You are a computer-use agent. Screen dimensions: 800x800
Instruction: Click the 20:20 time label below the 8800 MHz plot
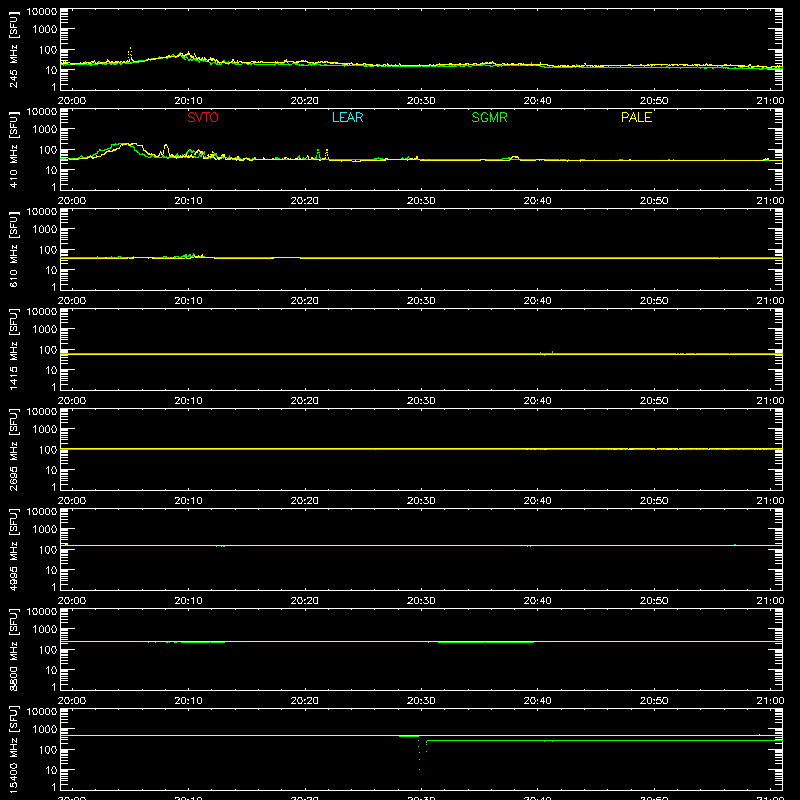(305, 701)
